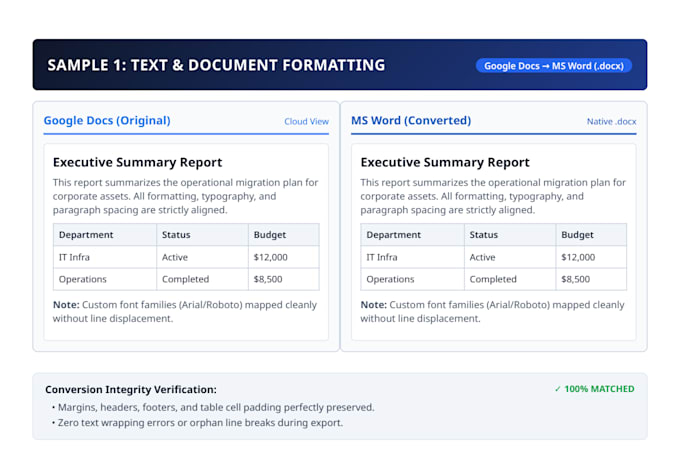Click the "Note:" font mapping text in MS Word panel
Image resolution: width=680 pixels, height=459 pixels.
coord(493,311)
